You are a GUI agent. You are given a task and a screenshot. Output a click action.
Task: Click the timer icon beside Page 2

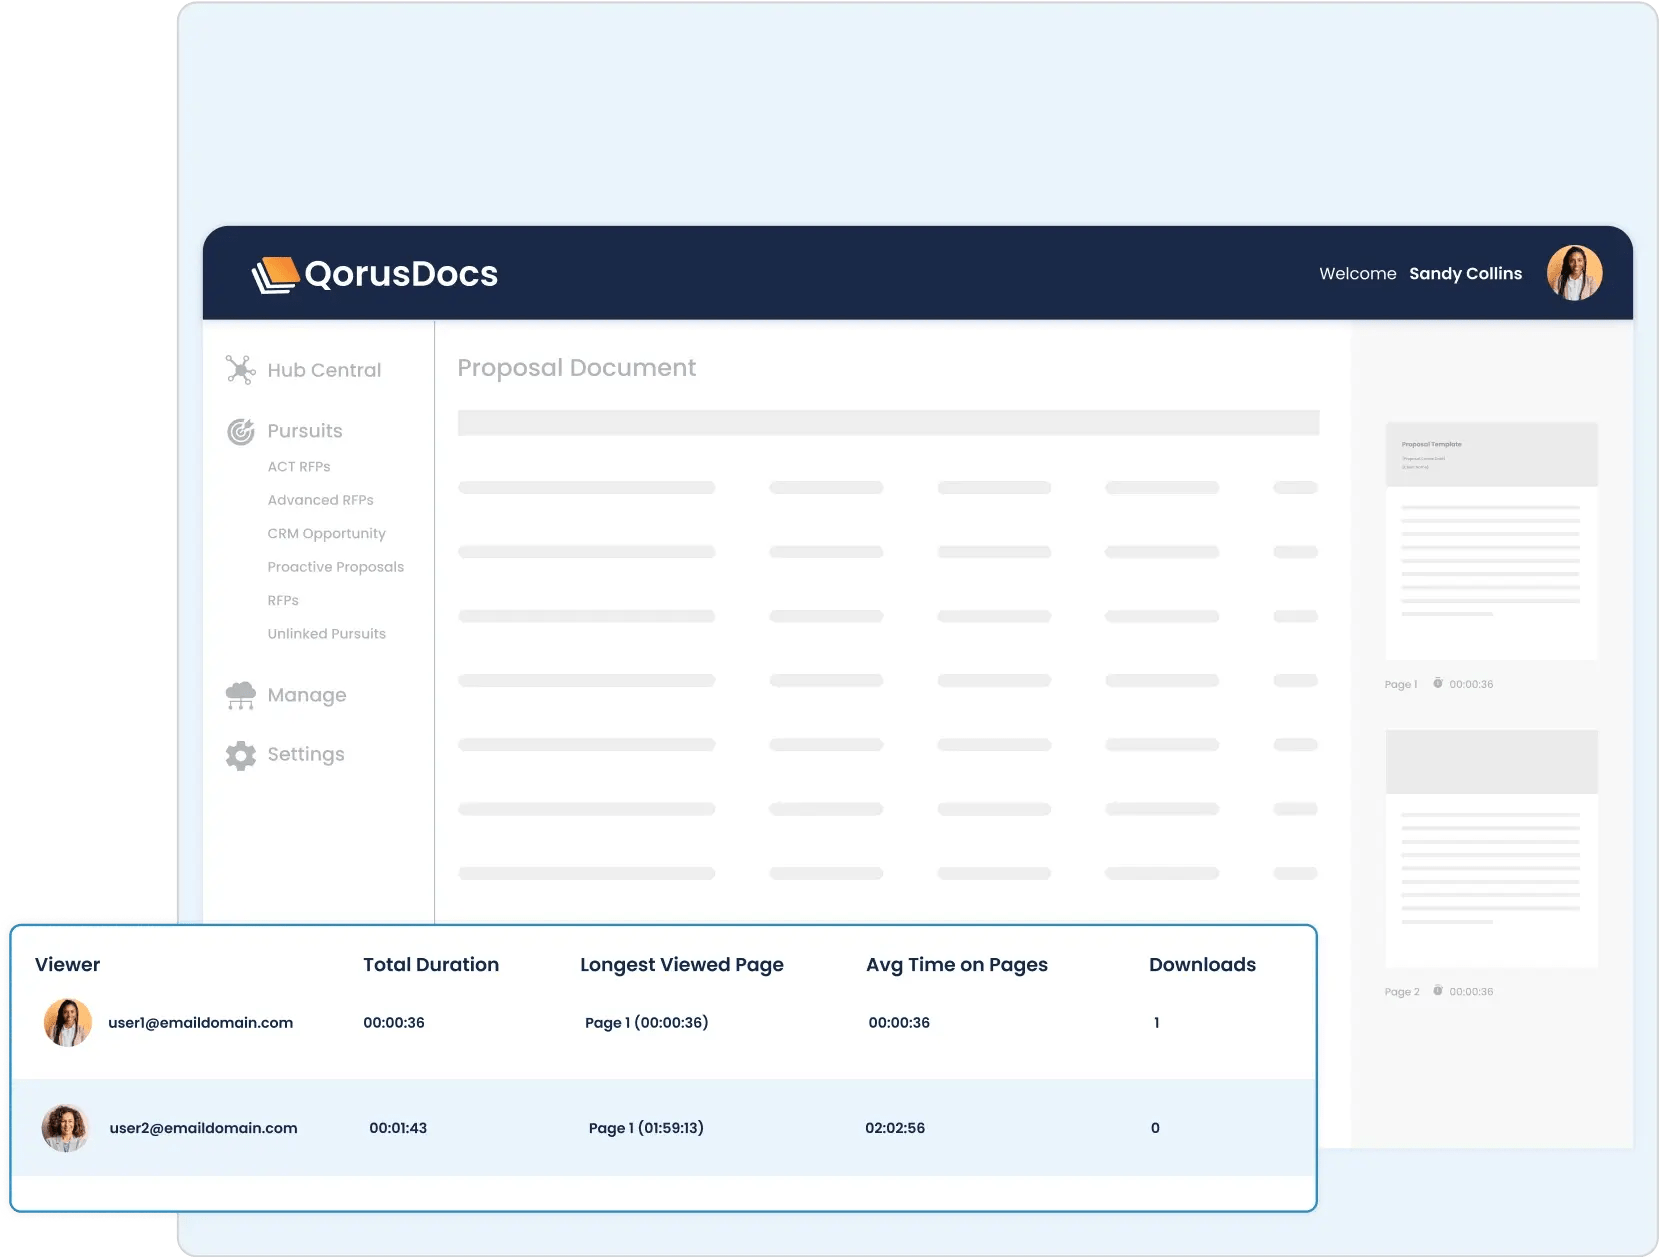(x=1438, y=991)
